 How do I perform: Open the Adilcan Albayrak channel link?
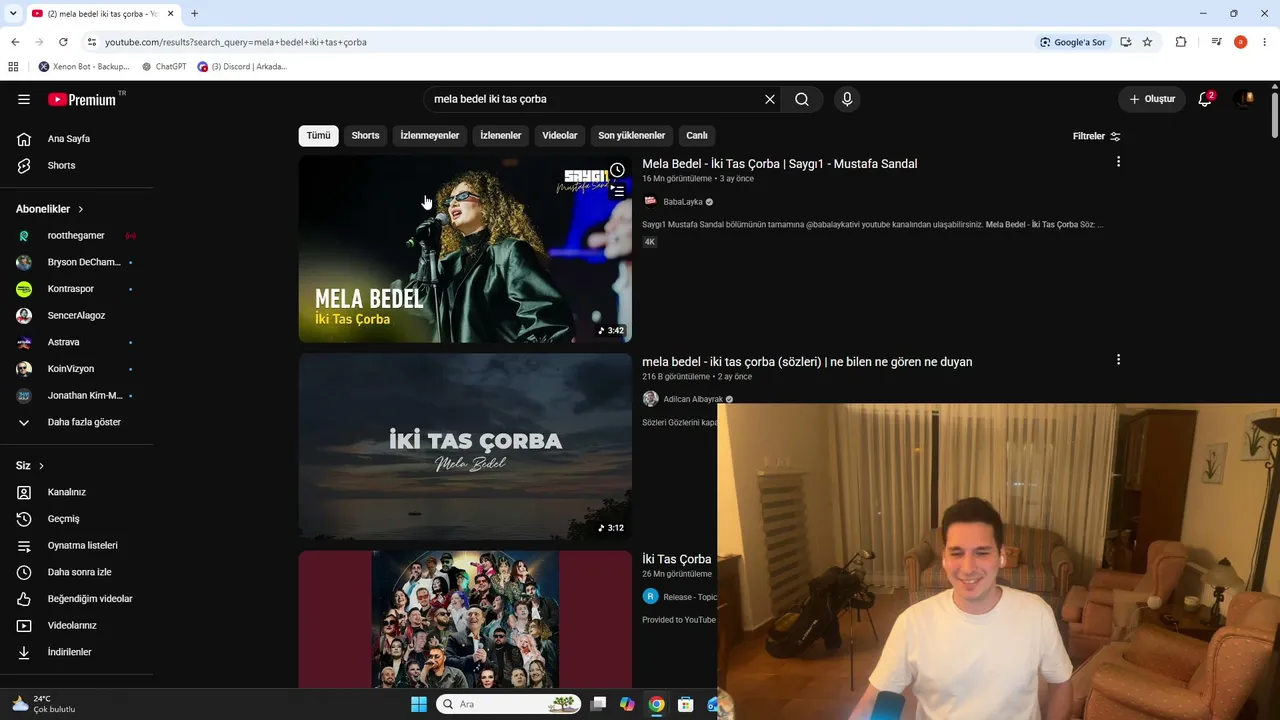(692, 400)
